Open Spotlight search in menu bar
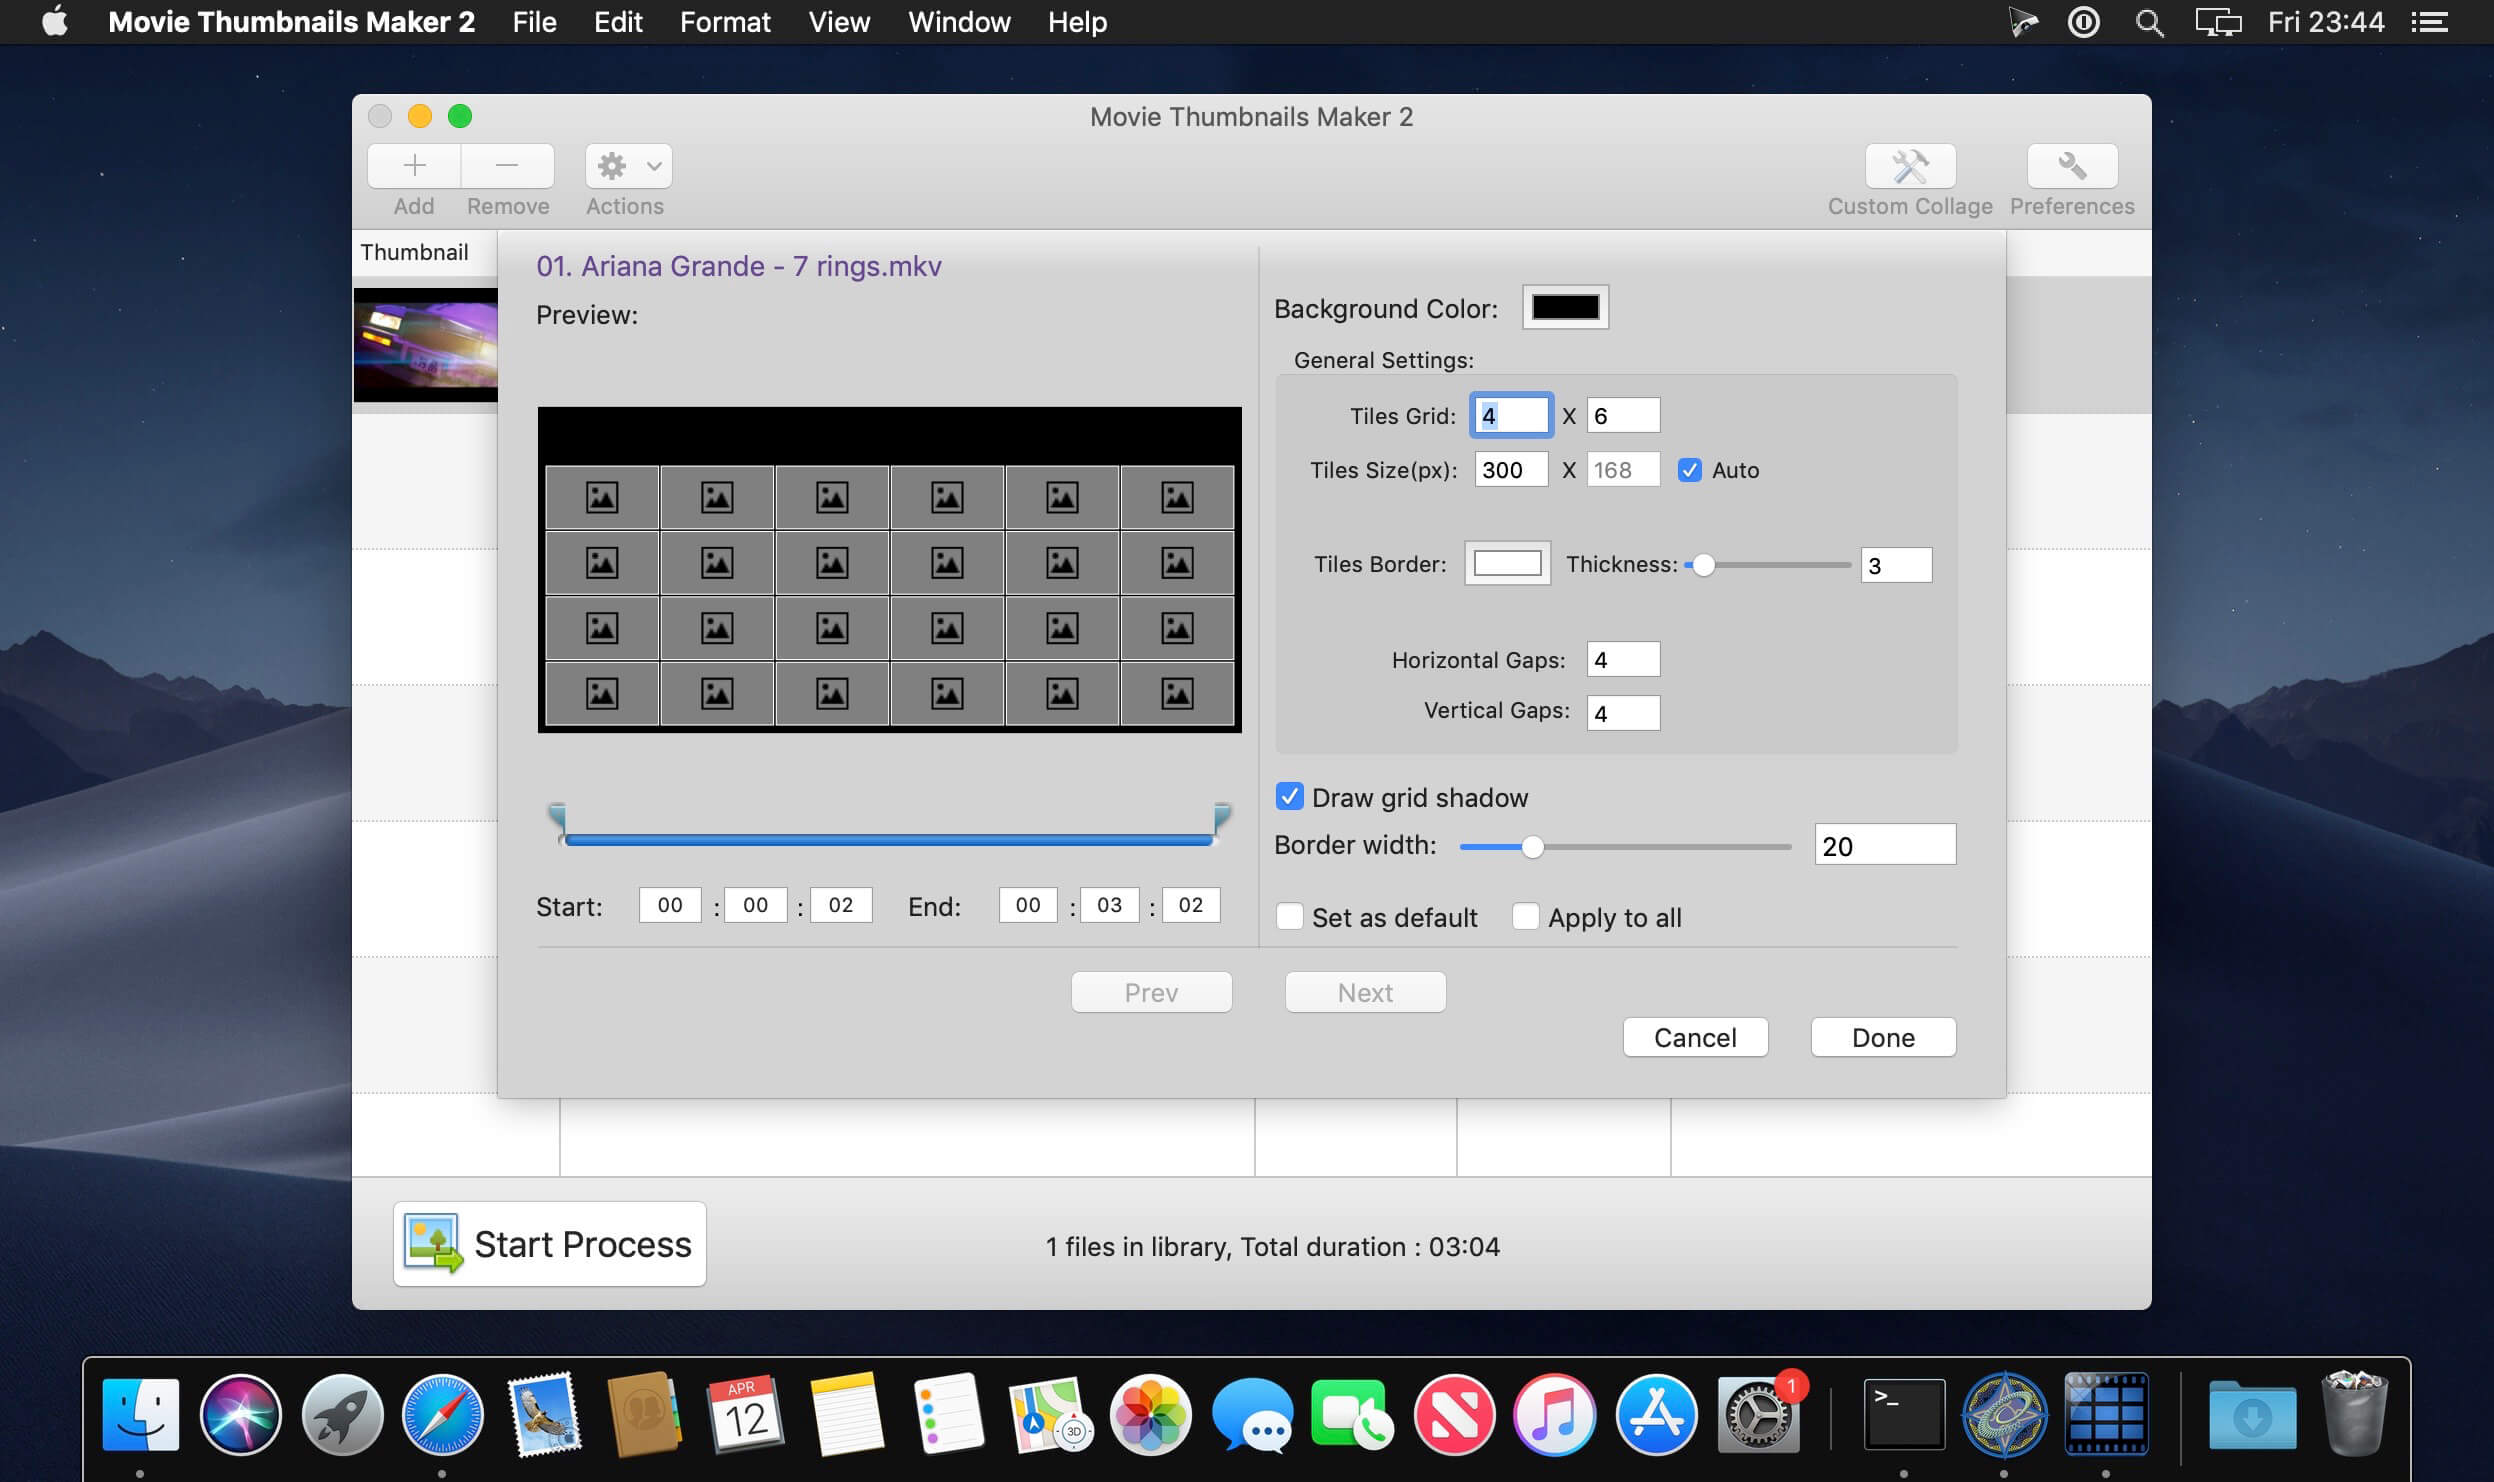Image resolution: width=2494 pixels, height=1482 pixels. tap(2148, 22)
